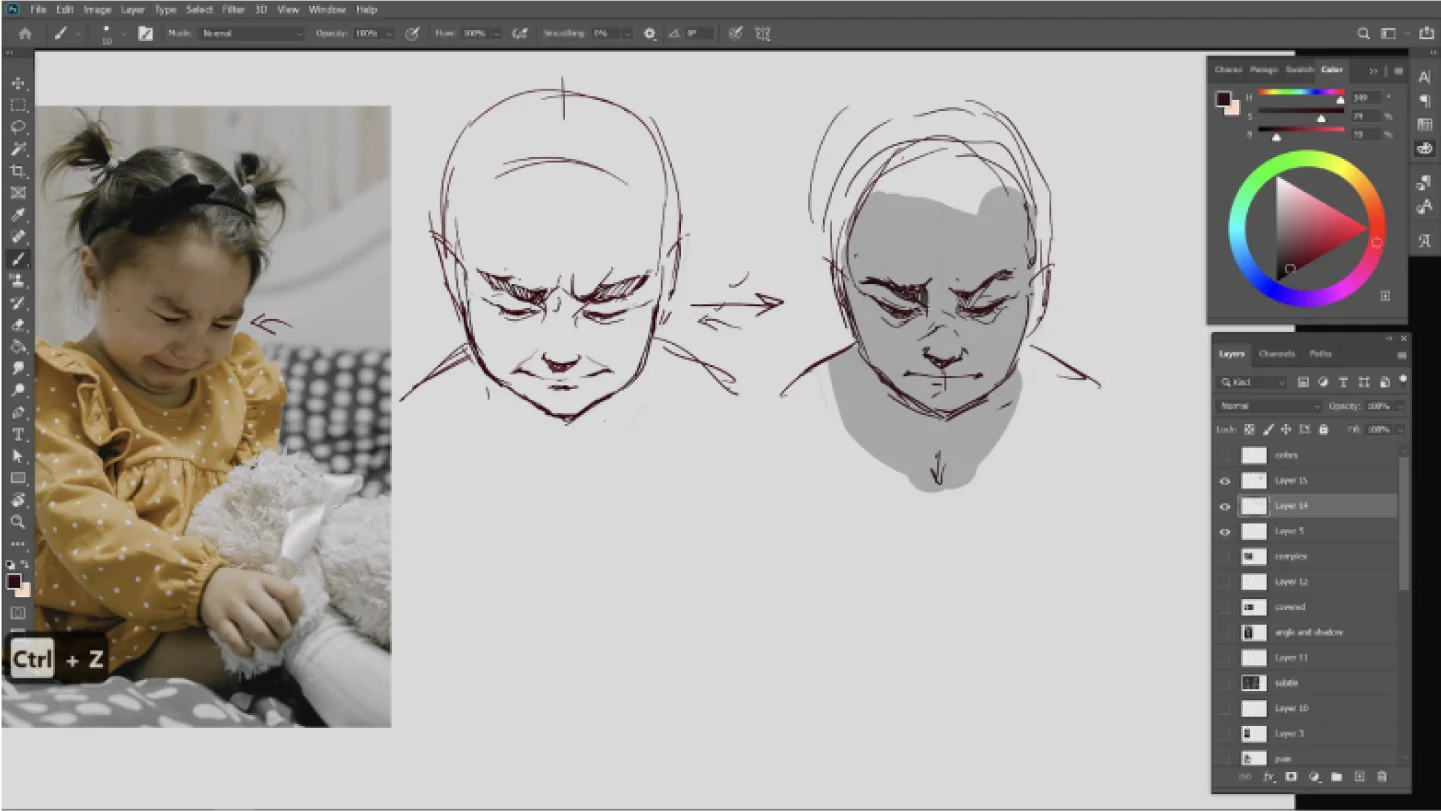Switch to the Swatches tab
This screenshot has width=1441, height=811.
point(1299,70)
